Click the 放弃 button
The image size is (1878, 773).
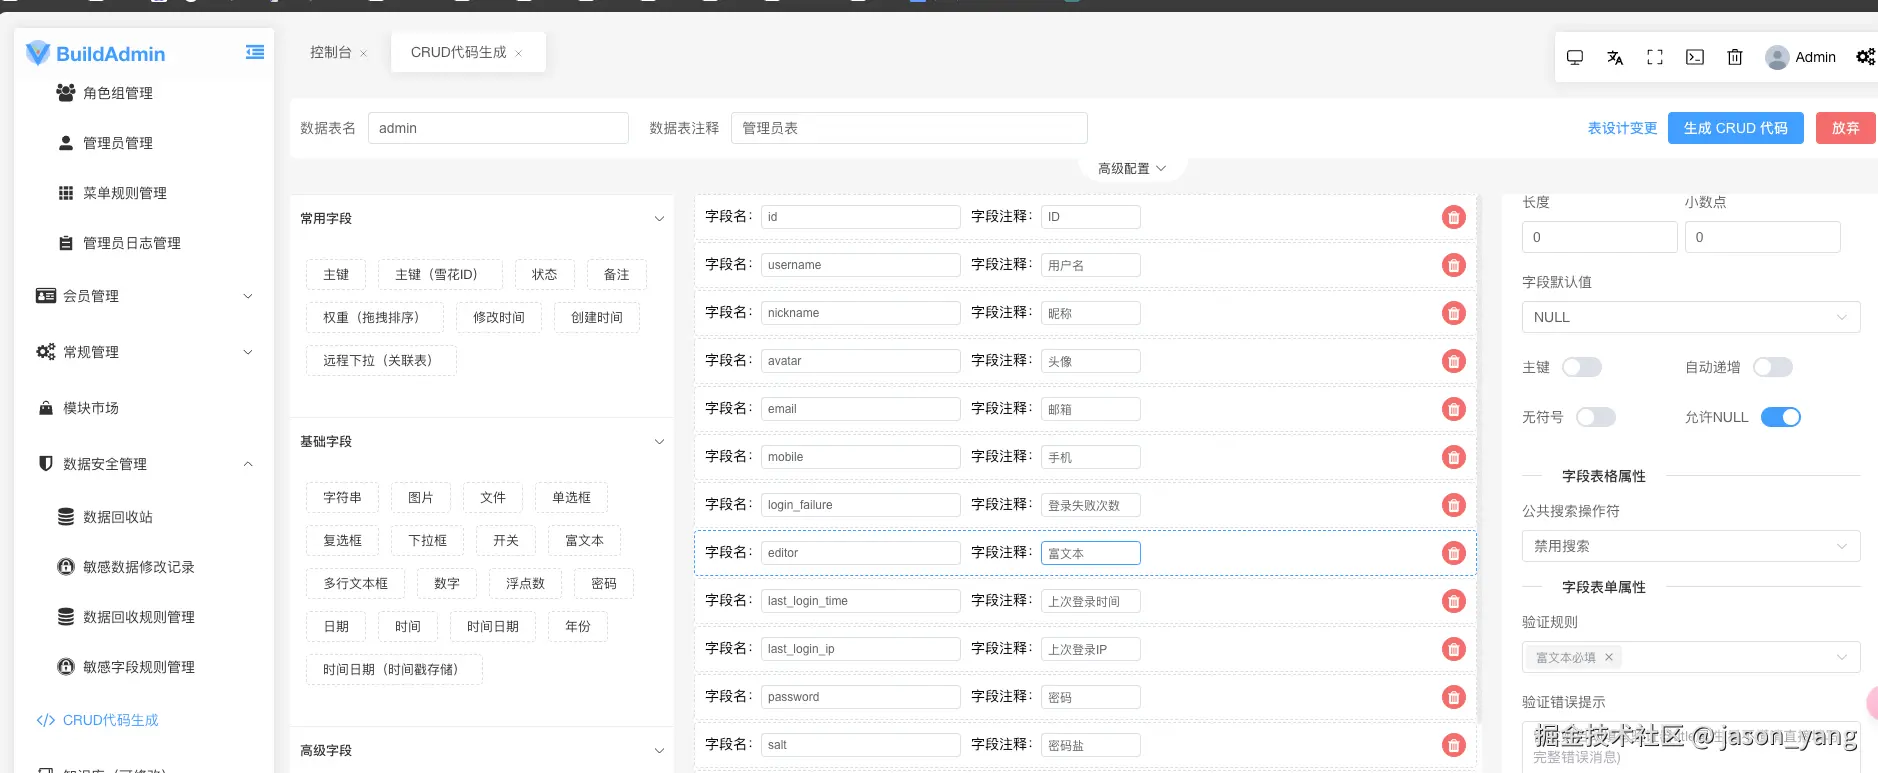click(1846, 128)
